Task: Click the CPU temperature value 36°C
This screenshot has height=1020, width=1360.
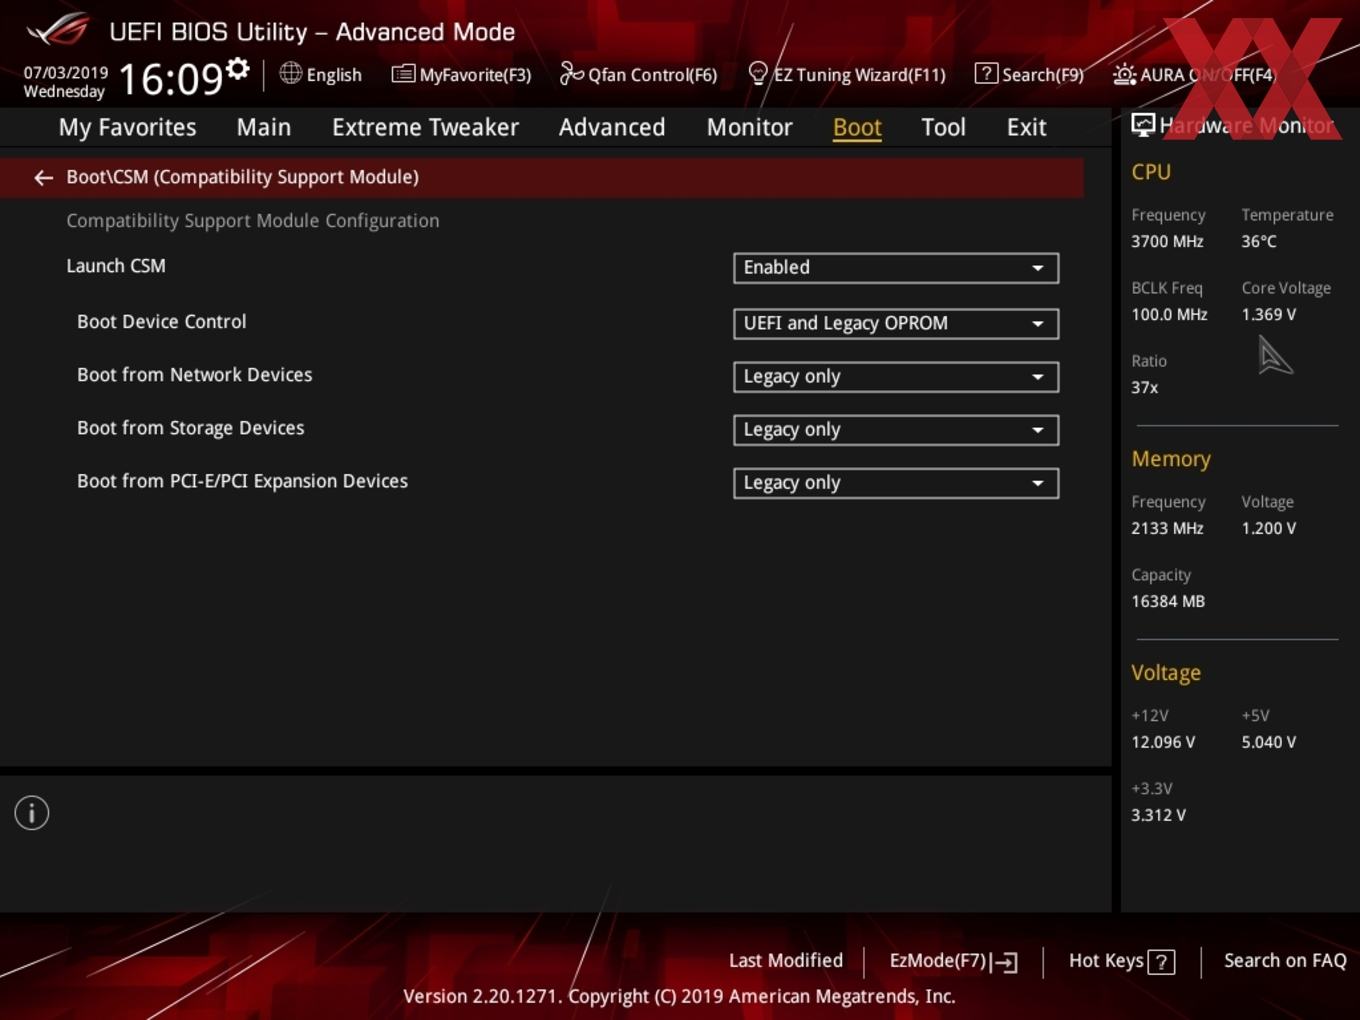Action: pyautogui.click(x=1259, y=241)
